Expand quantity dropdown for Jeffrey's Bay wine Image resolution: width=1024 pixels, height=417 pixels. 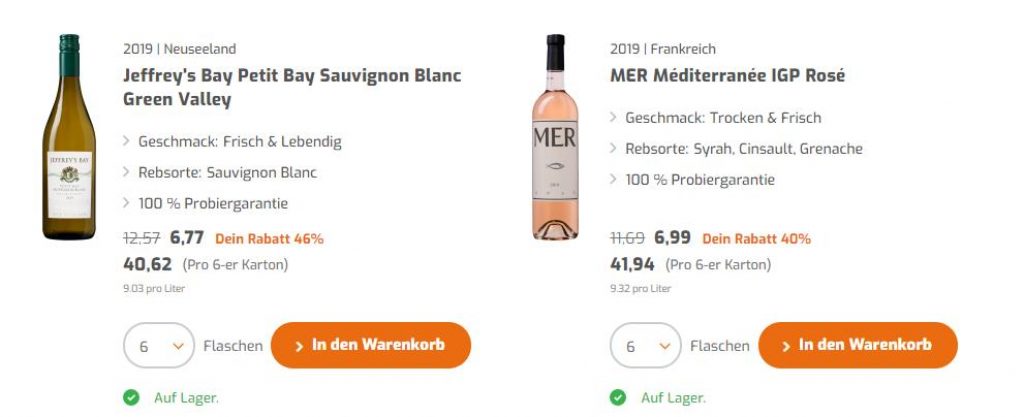coord(158,346)
